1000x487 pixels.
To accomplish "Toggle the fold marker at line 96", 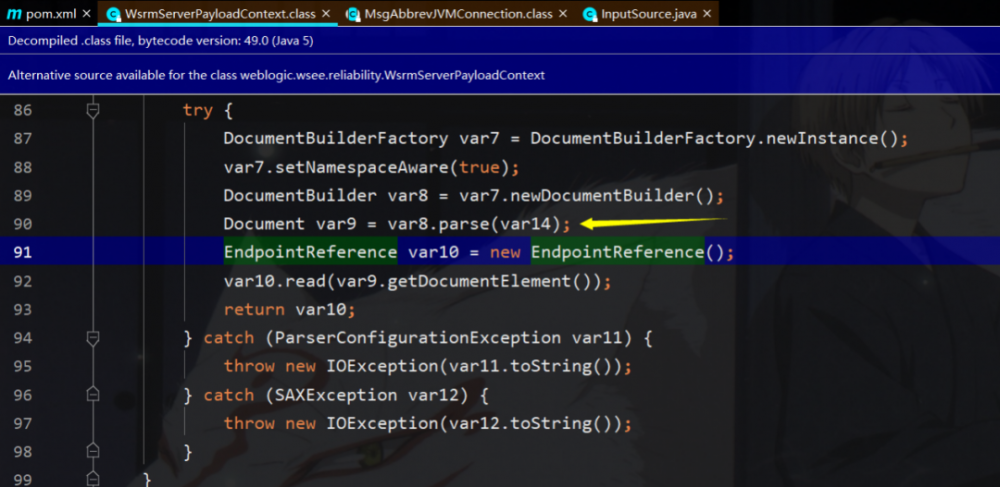I will pos(93,395).
